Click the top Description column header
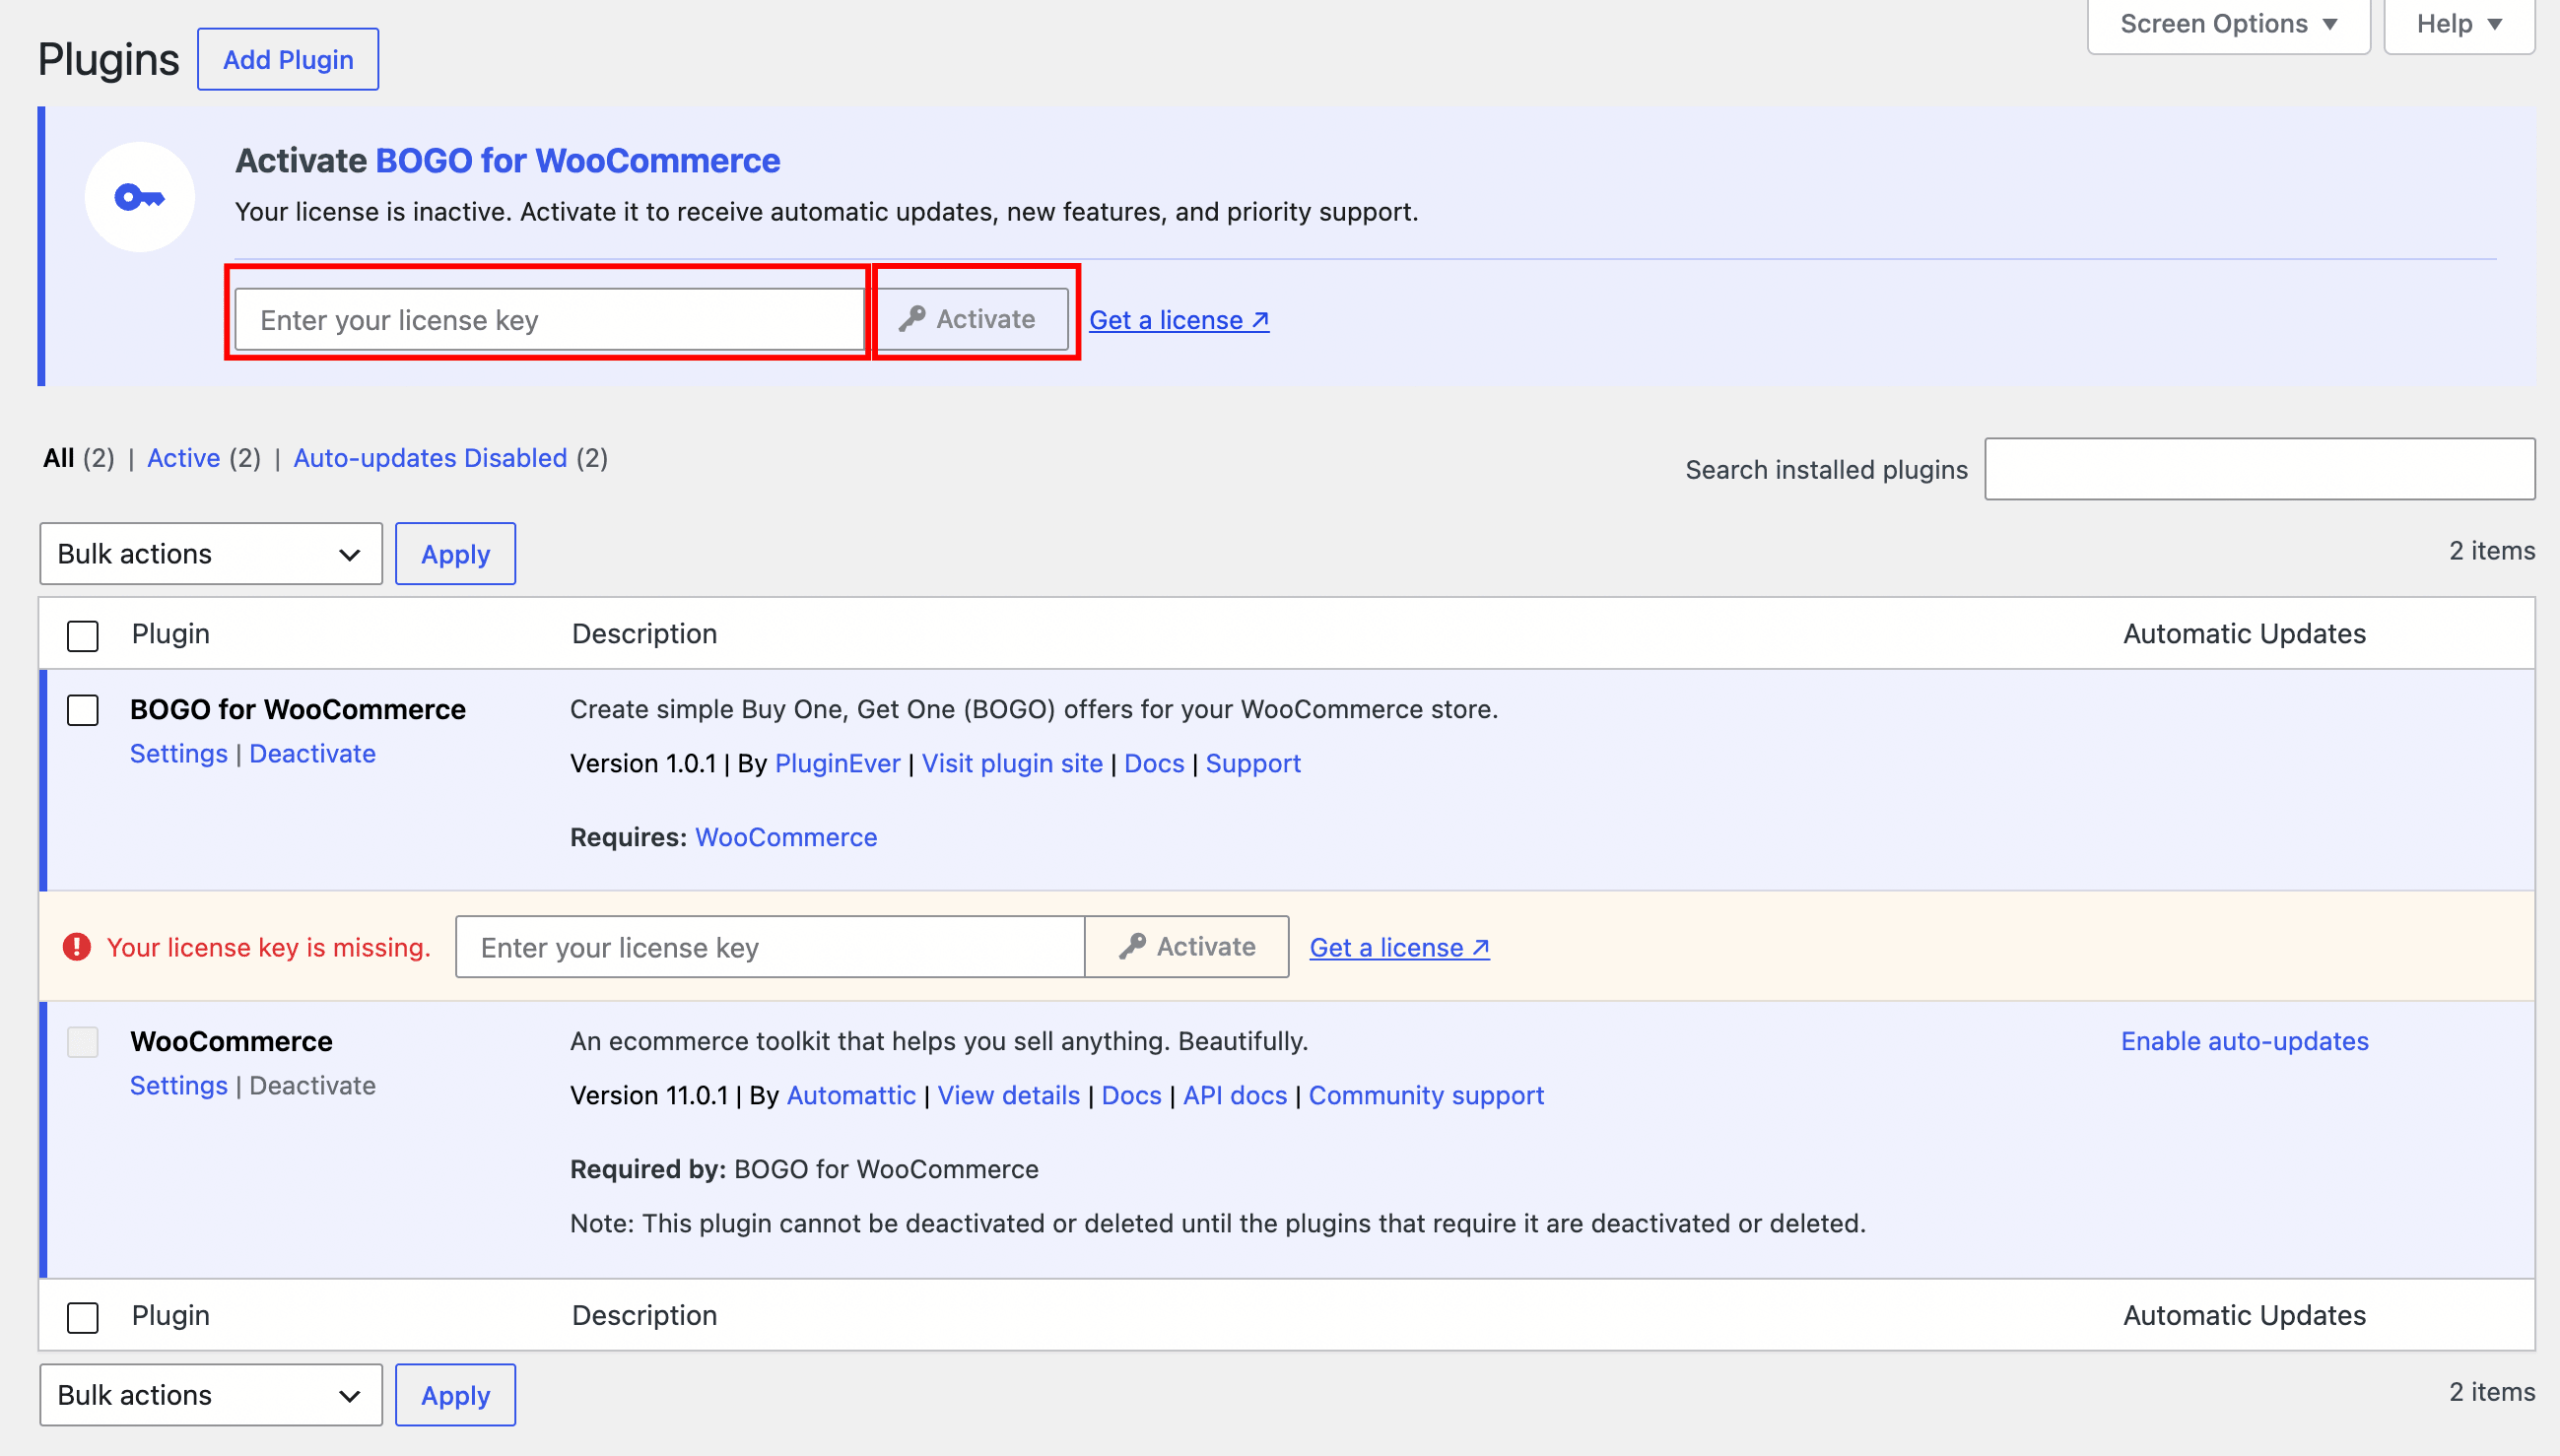This screenshot has width=2560, height=1456. [x=644, y=634]
